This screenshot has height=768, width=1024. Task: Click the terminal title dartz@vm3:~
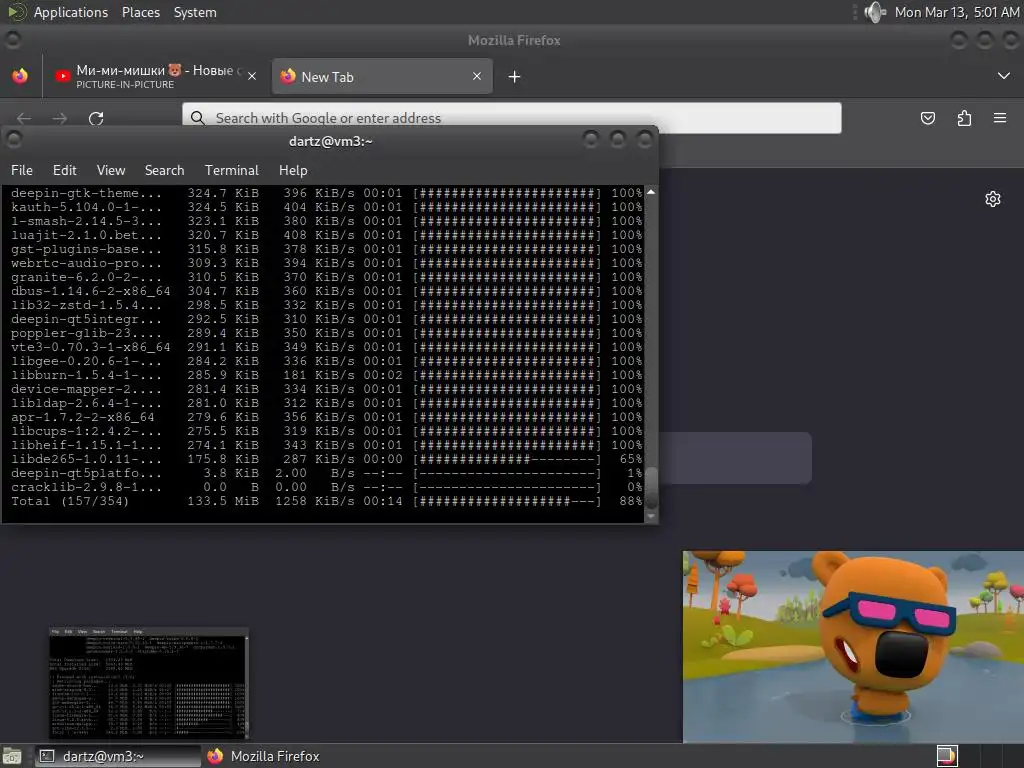tap(330, 141)
